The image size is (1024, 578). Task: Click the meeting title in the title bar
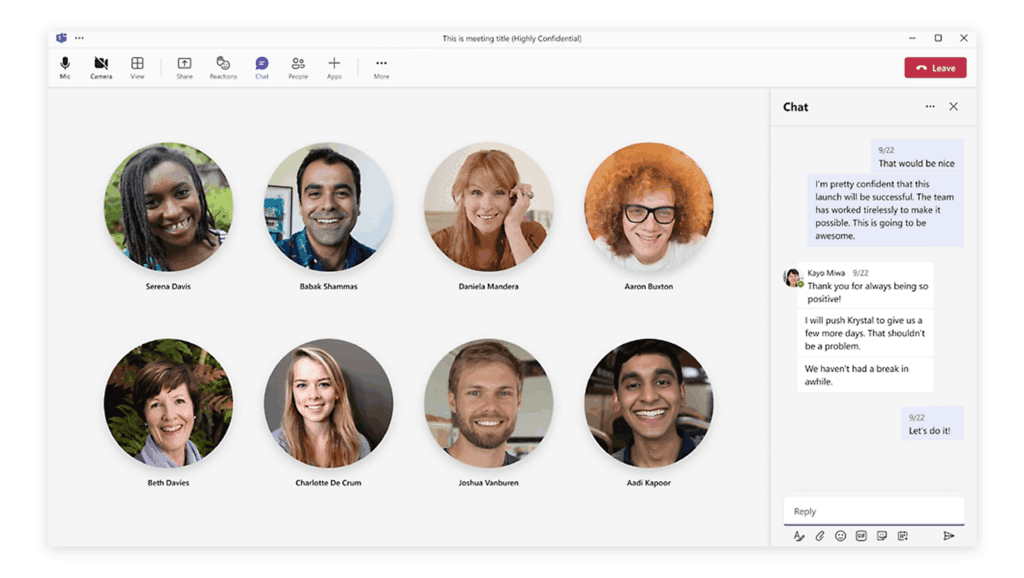point(512,38)
